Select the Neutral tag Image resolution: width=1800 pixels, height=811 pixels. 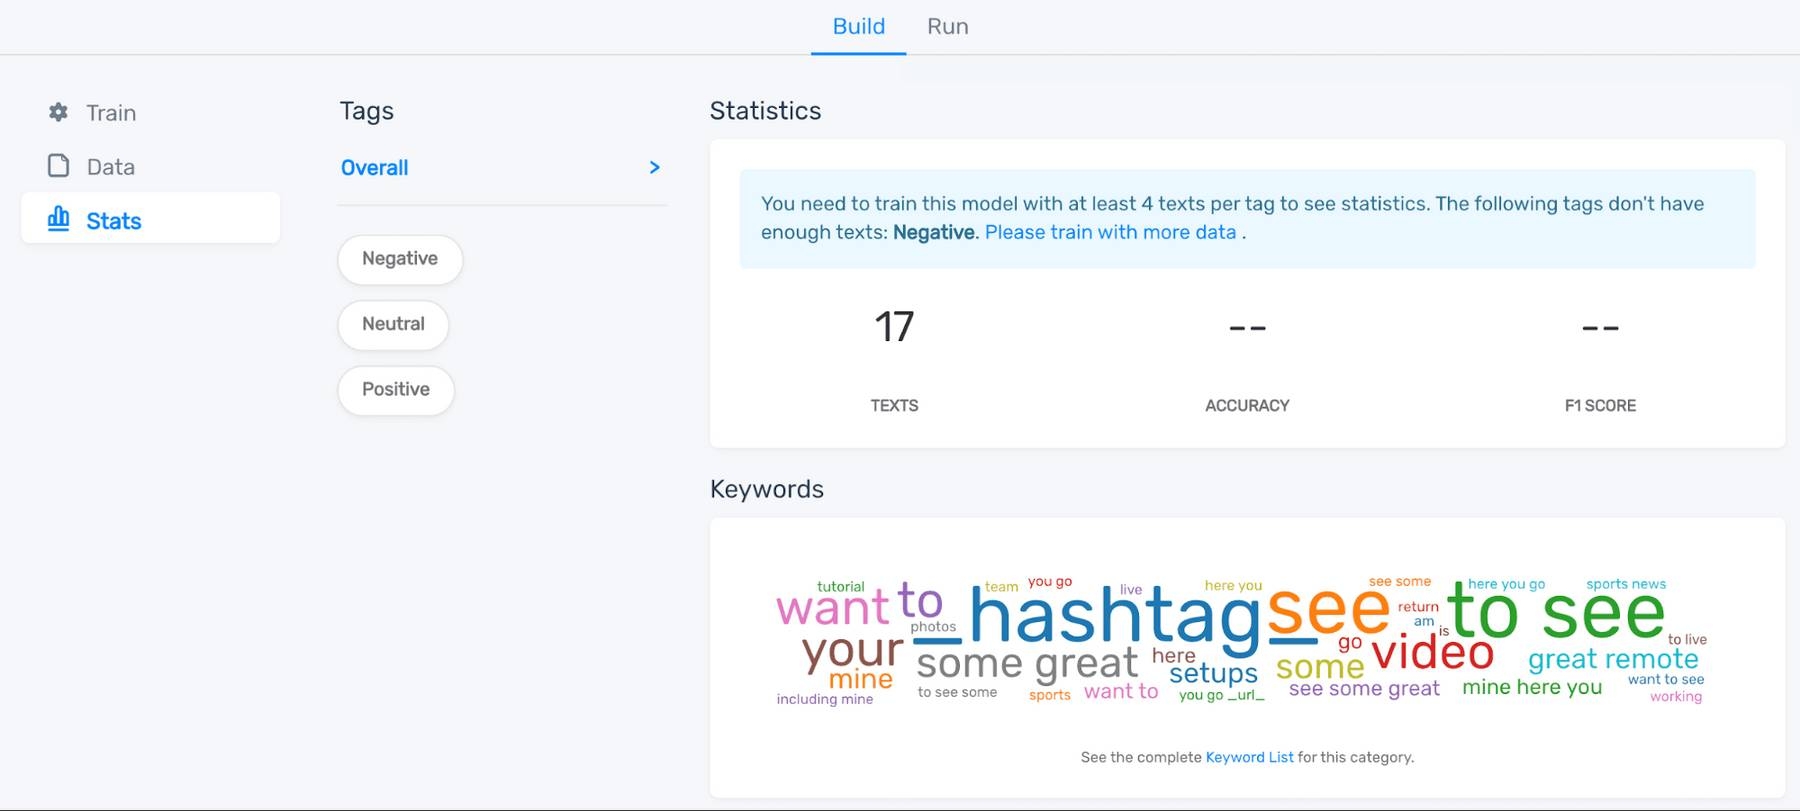point(393,324)
